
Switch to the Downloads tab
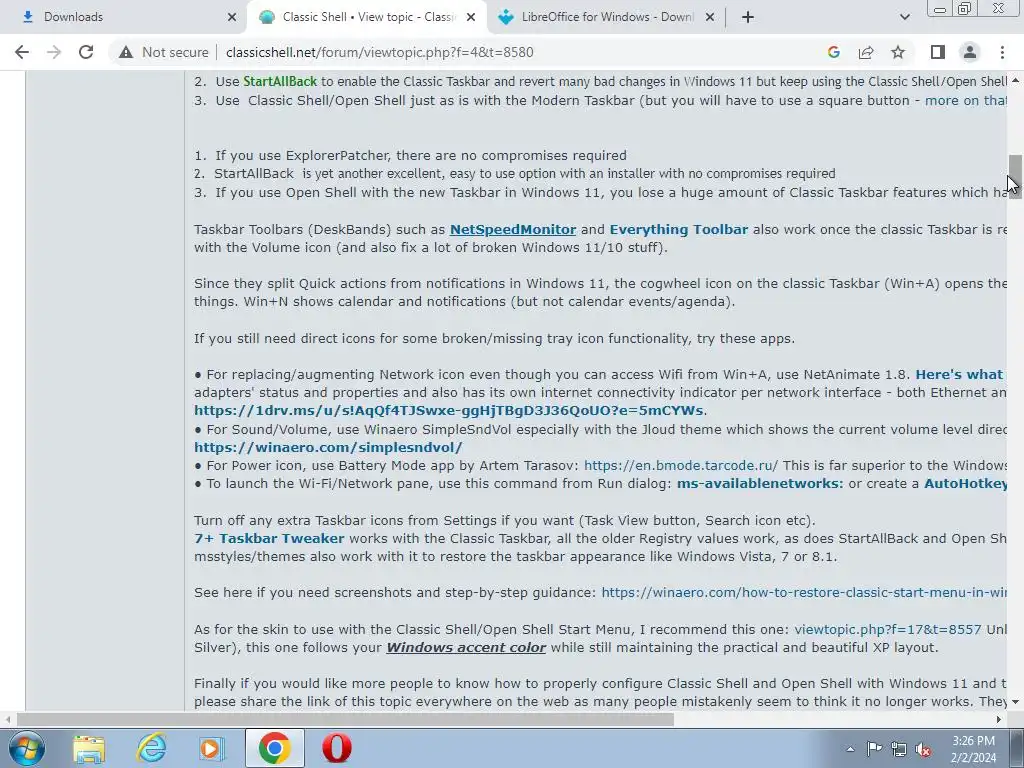124,17
